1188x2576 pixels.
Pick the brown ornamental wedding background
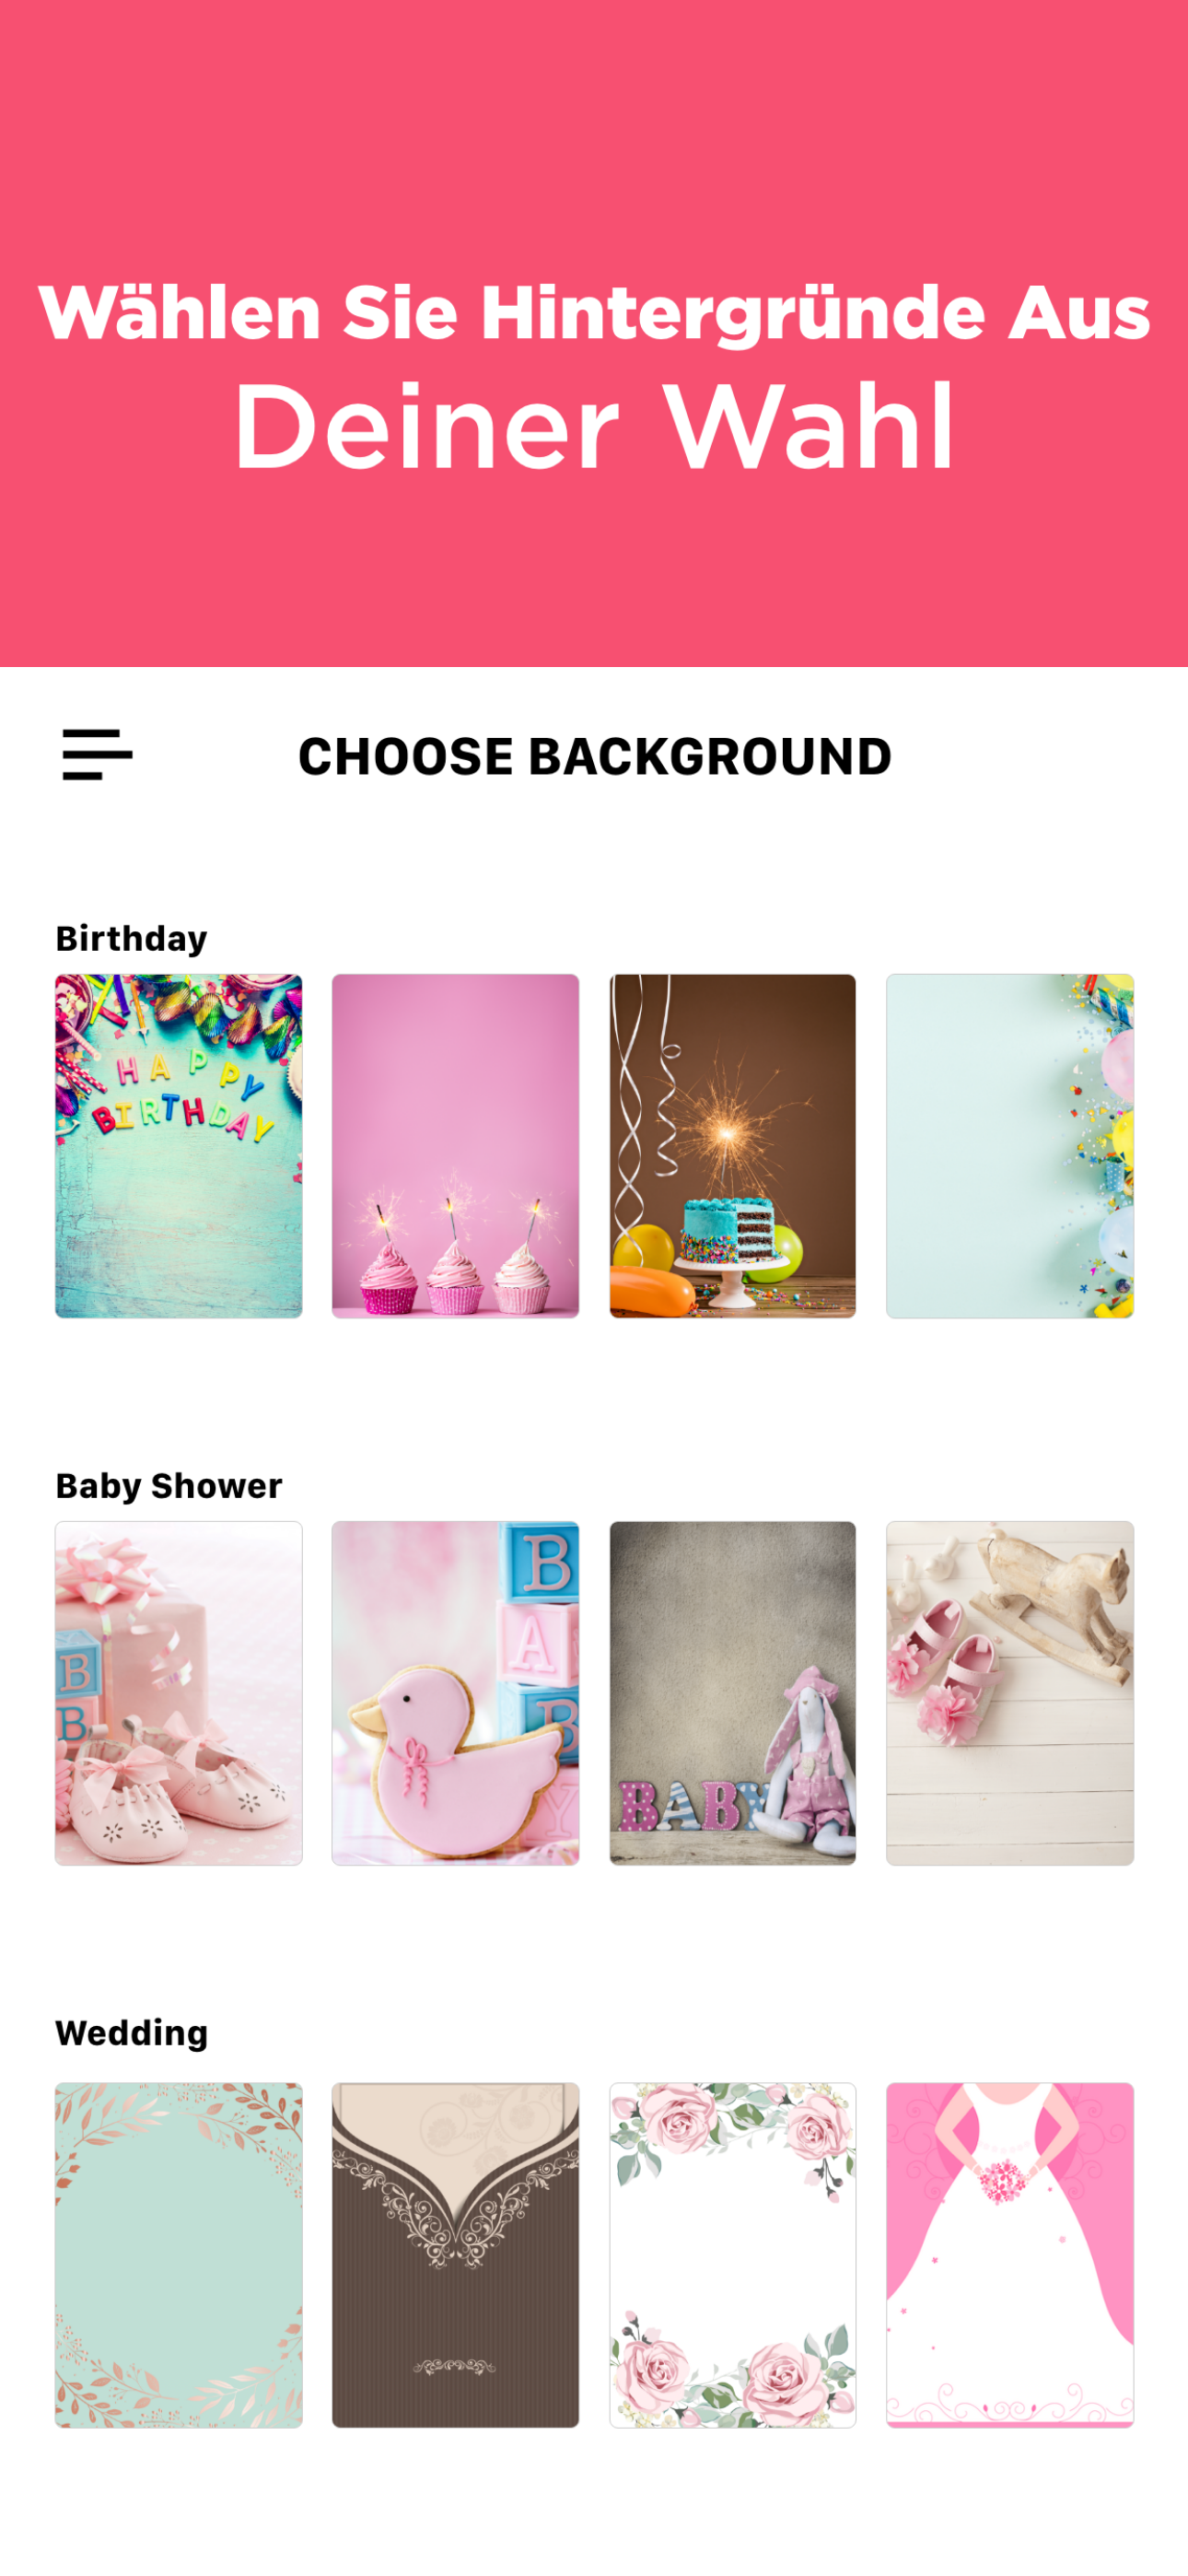[x=456, y=2255]
